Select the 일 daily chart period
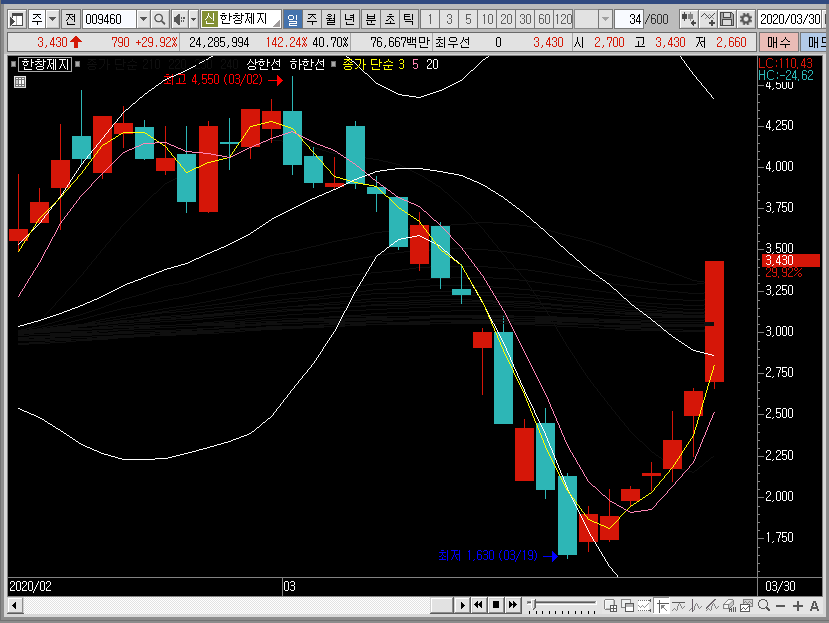 [x=292, y=20]
